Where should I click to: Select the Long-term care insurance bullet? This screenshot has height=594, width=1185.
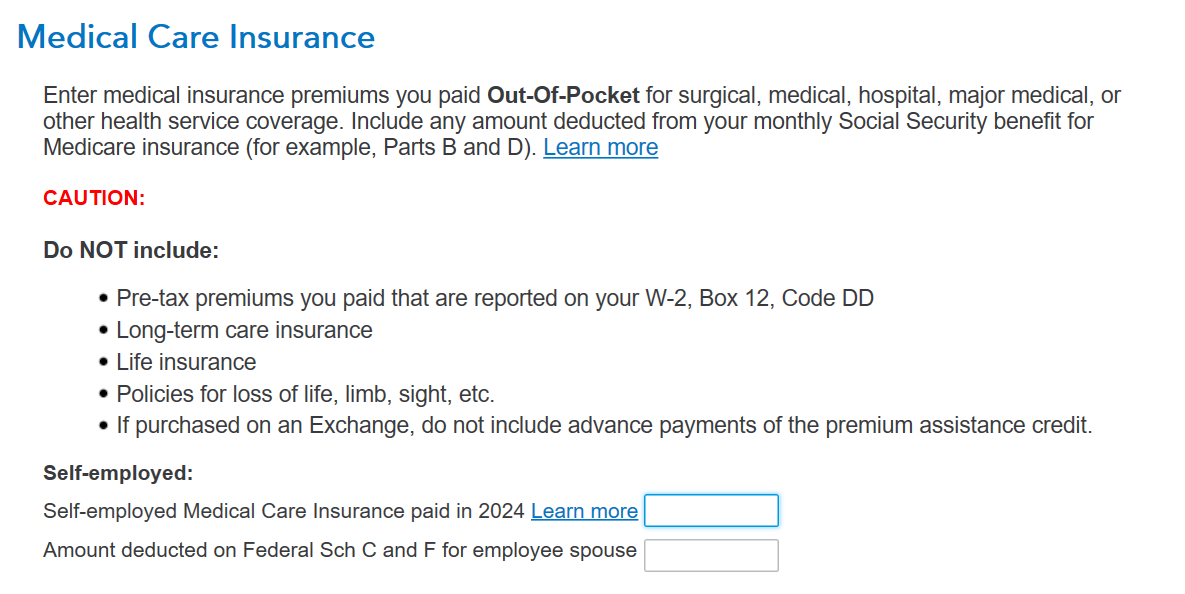pos(244,330)
